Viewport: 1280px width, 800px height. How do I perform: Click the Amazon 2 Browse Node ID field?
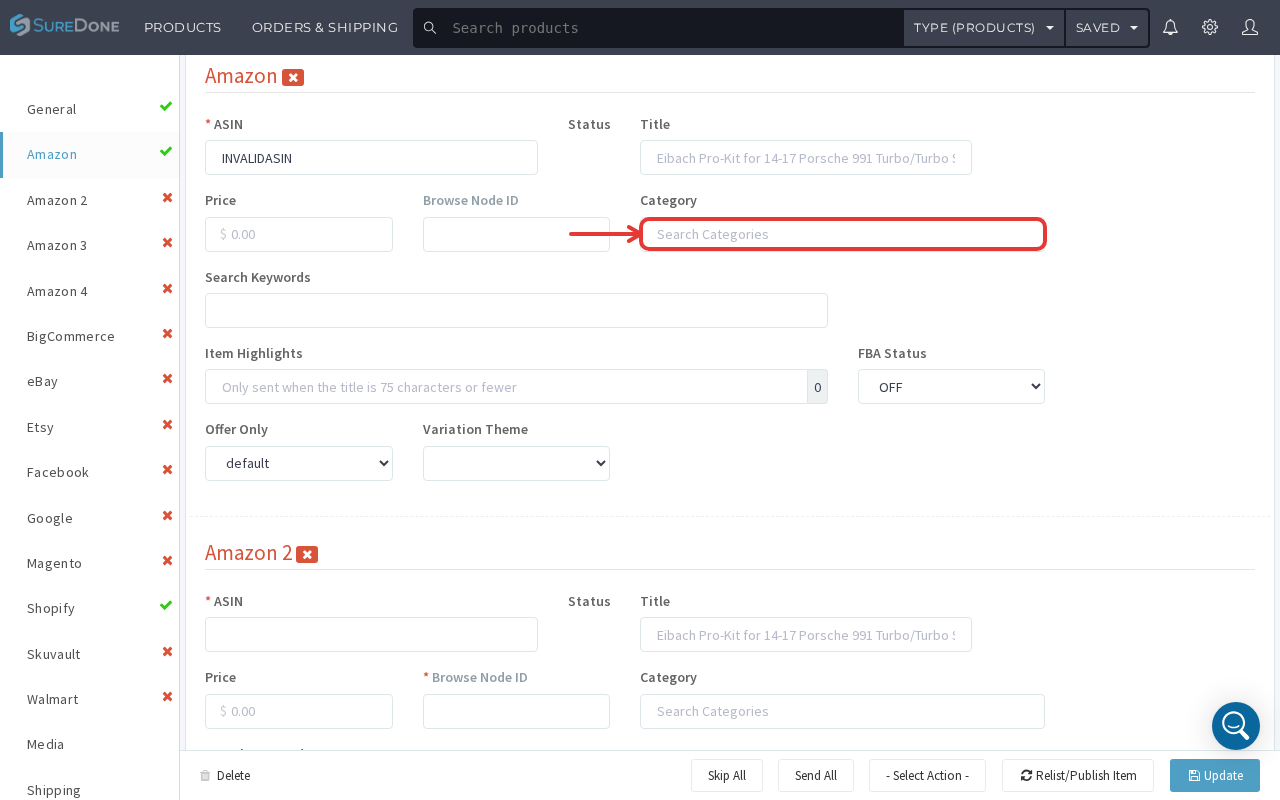516,711
